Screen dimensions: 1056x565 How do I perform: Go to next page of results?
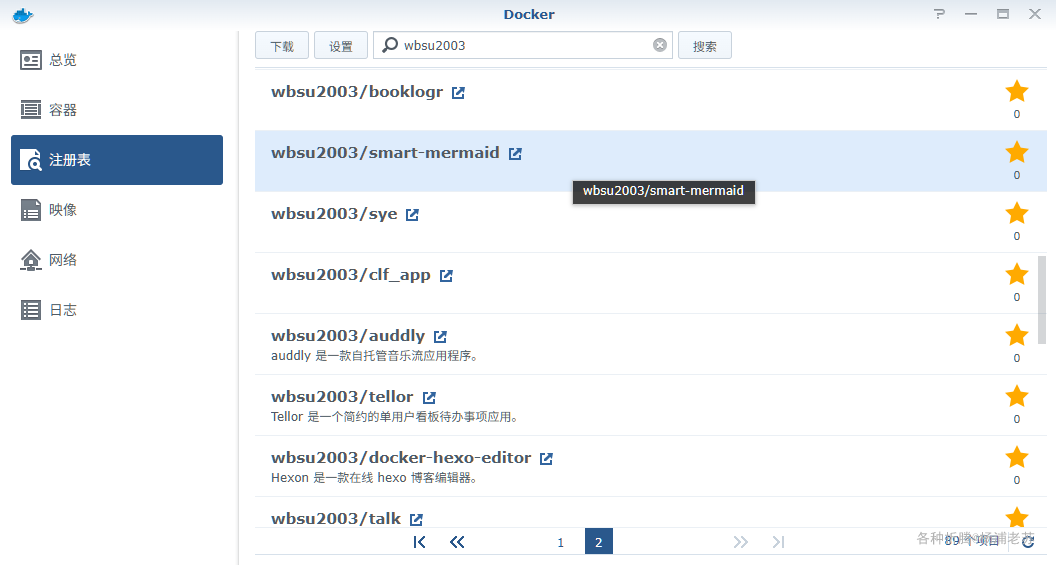coord(741,541)
